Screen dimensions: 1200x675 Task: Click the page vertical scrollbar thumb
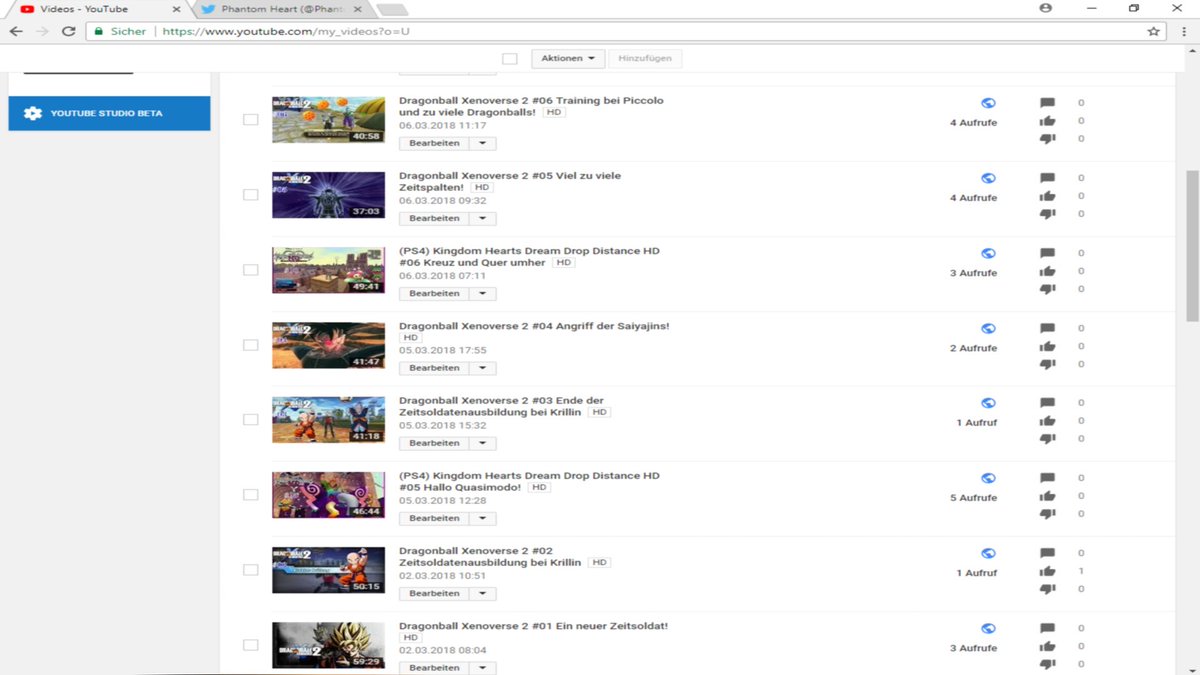(x=1192, y=245)
